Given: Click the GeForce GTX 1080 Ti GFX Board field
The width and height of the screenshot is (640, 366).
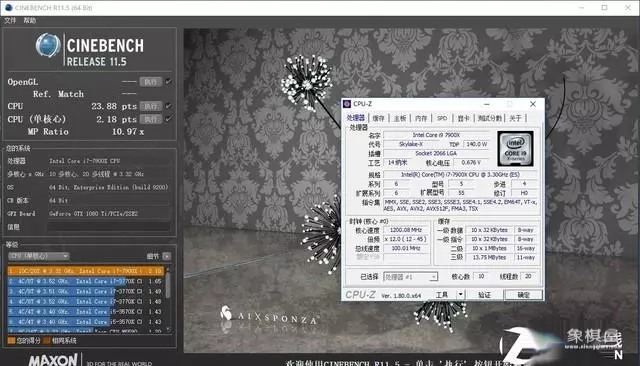Looking at the screenshot, I should pos(109,213).
